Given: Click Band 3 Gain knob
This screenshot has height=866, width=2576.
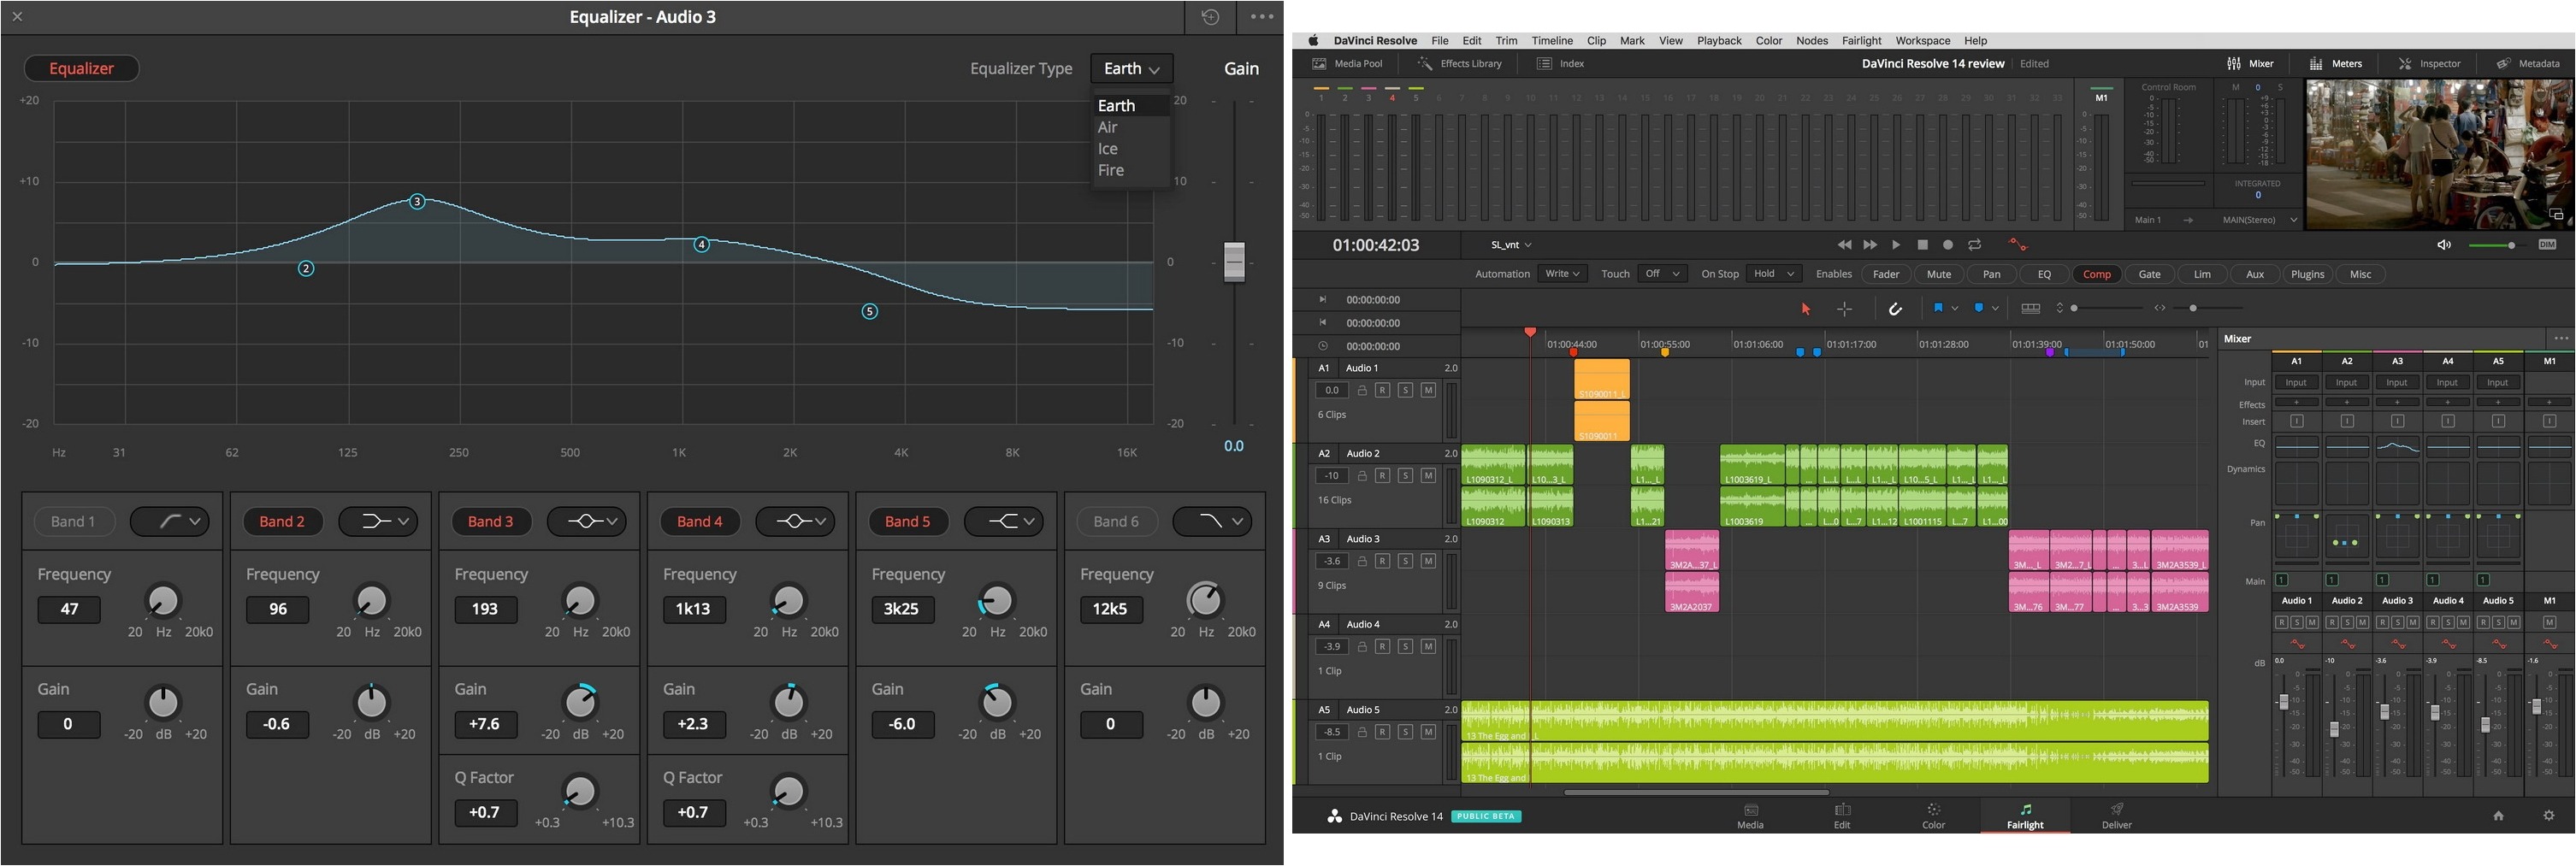Looking at the screenshot, I should click(x=580, y=703).
